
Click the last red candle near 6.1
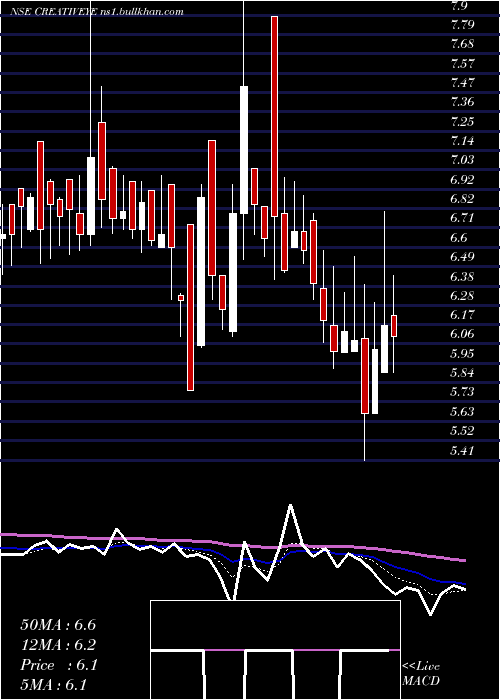click(394, 326)
